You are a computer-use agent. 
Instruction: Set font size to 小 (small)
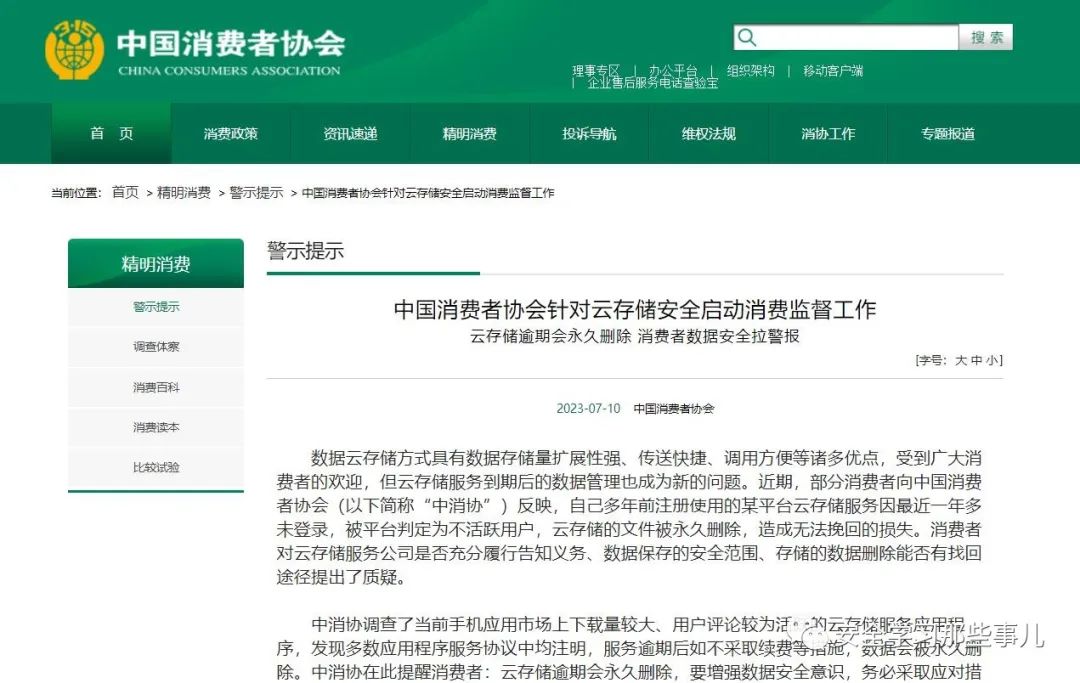[x=990, y=361]
